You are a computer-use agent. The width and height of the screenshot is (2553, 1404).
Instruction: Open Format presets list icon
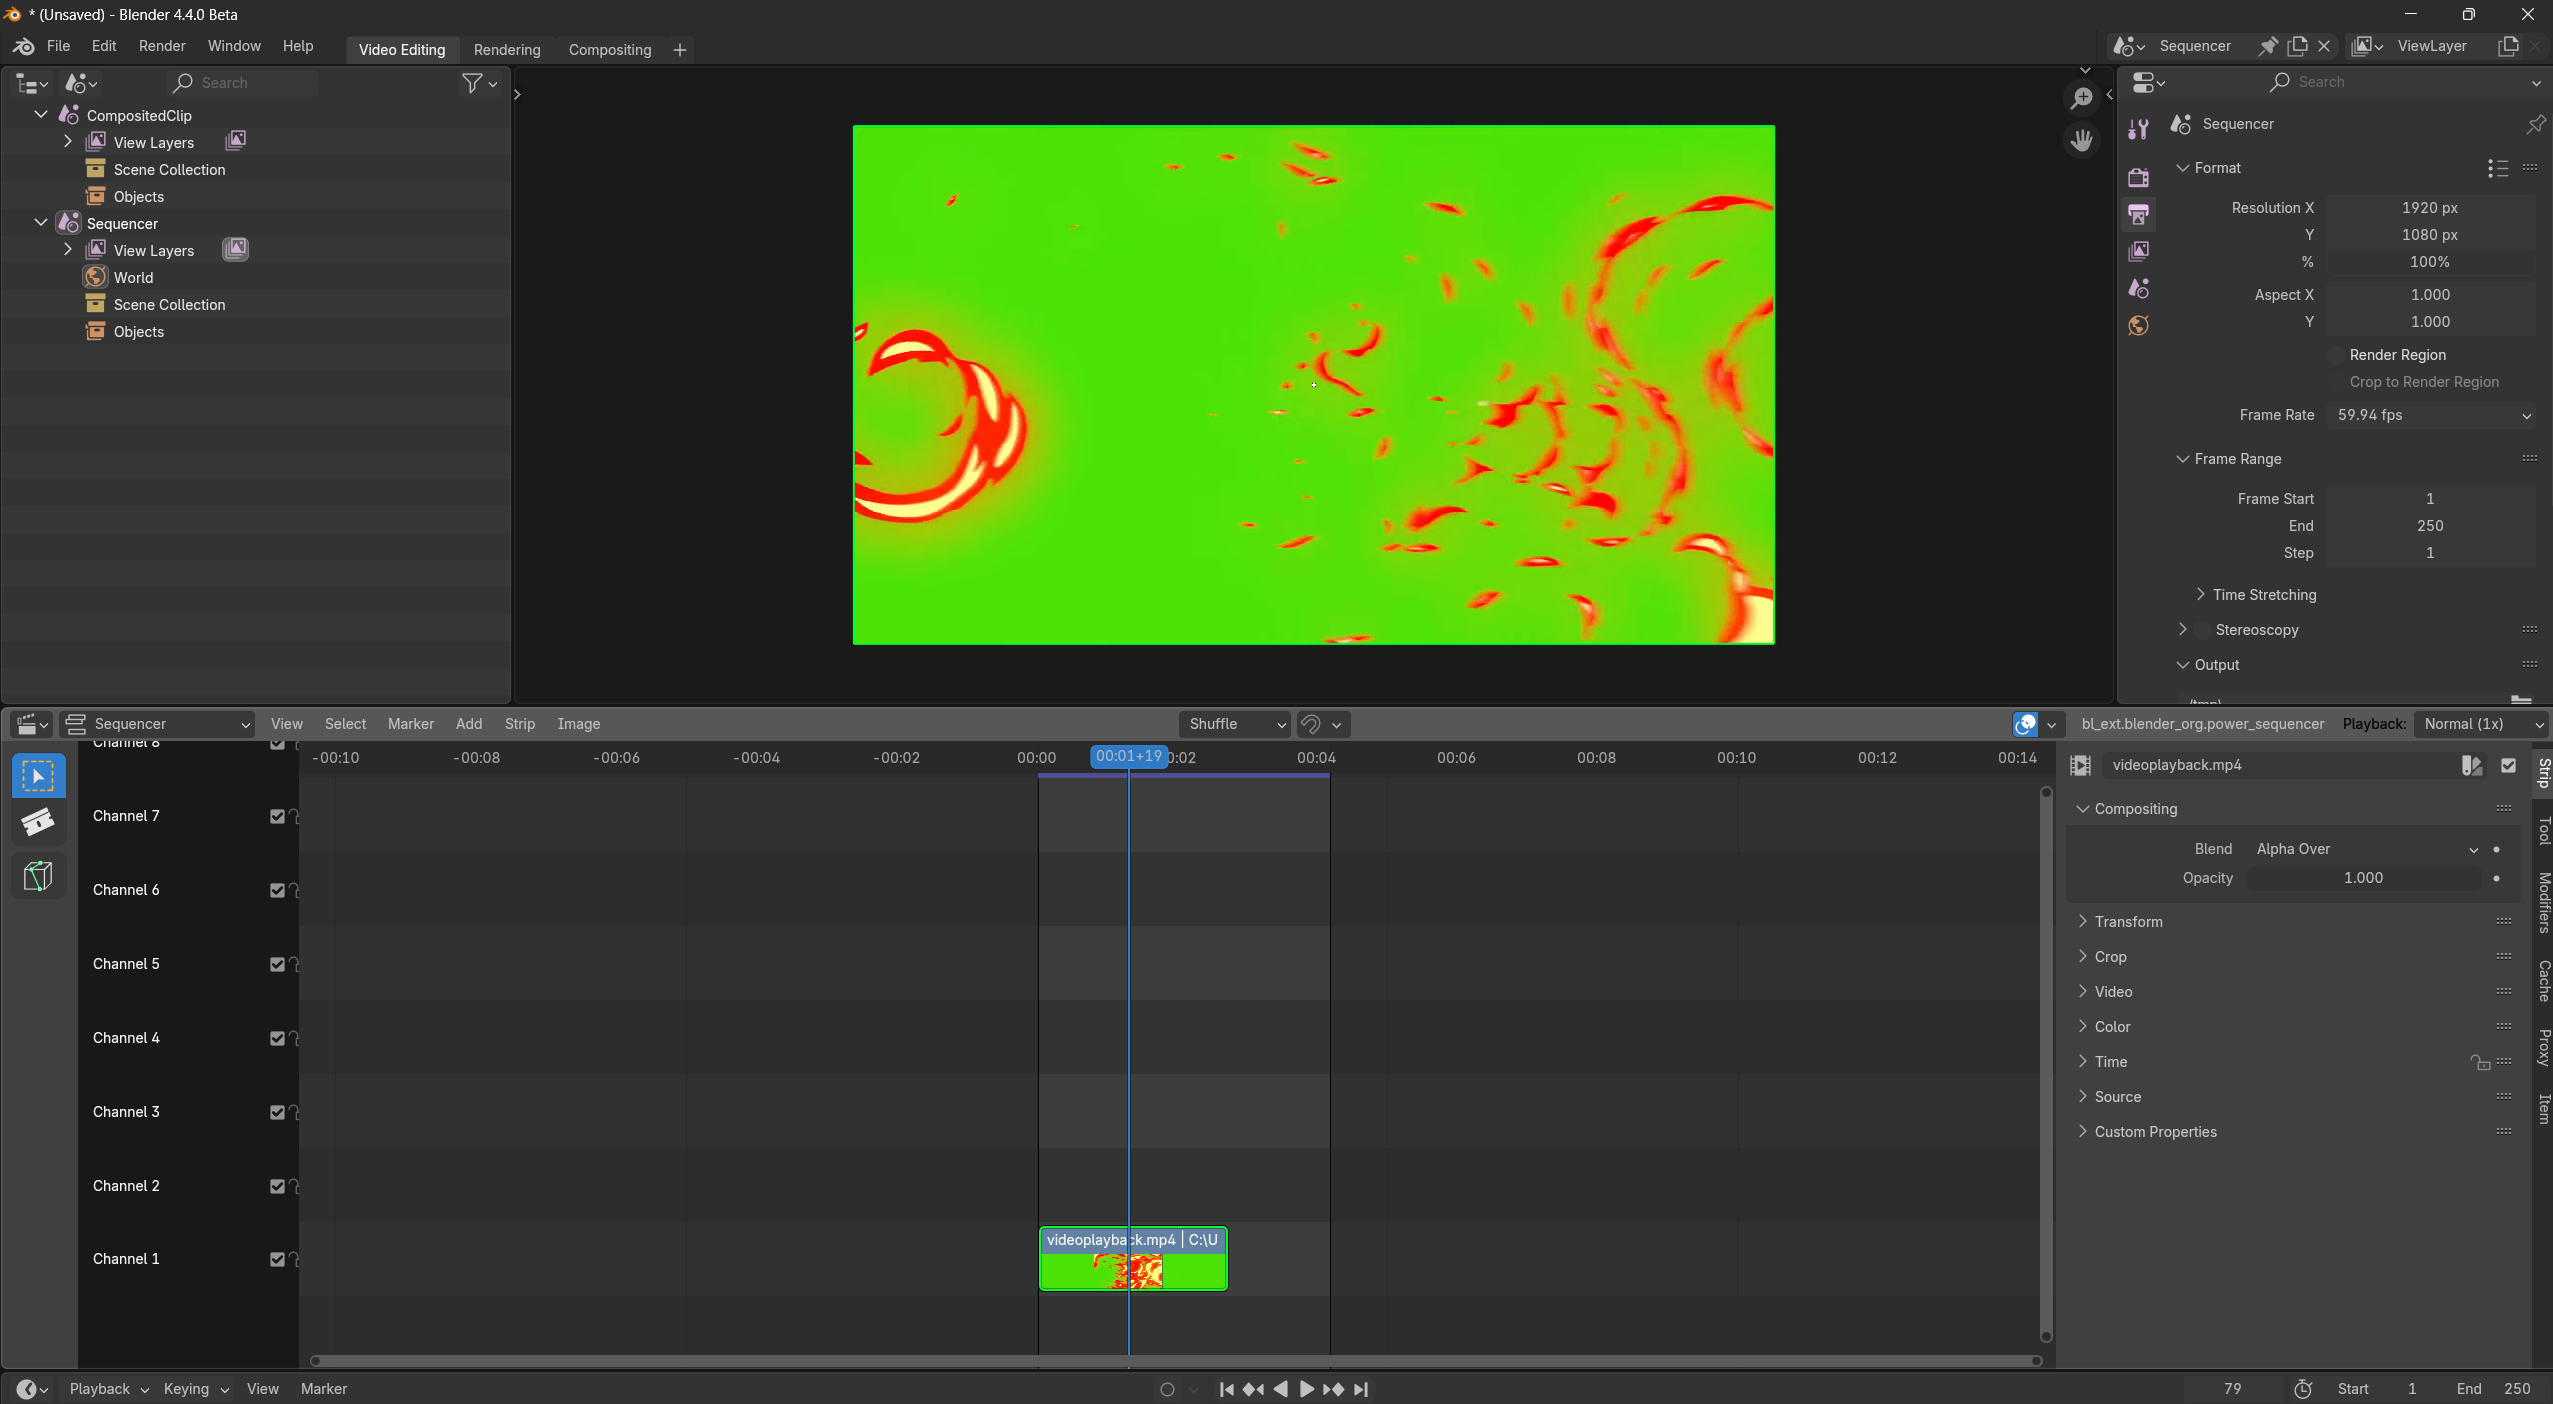point(2498,168)
